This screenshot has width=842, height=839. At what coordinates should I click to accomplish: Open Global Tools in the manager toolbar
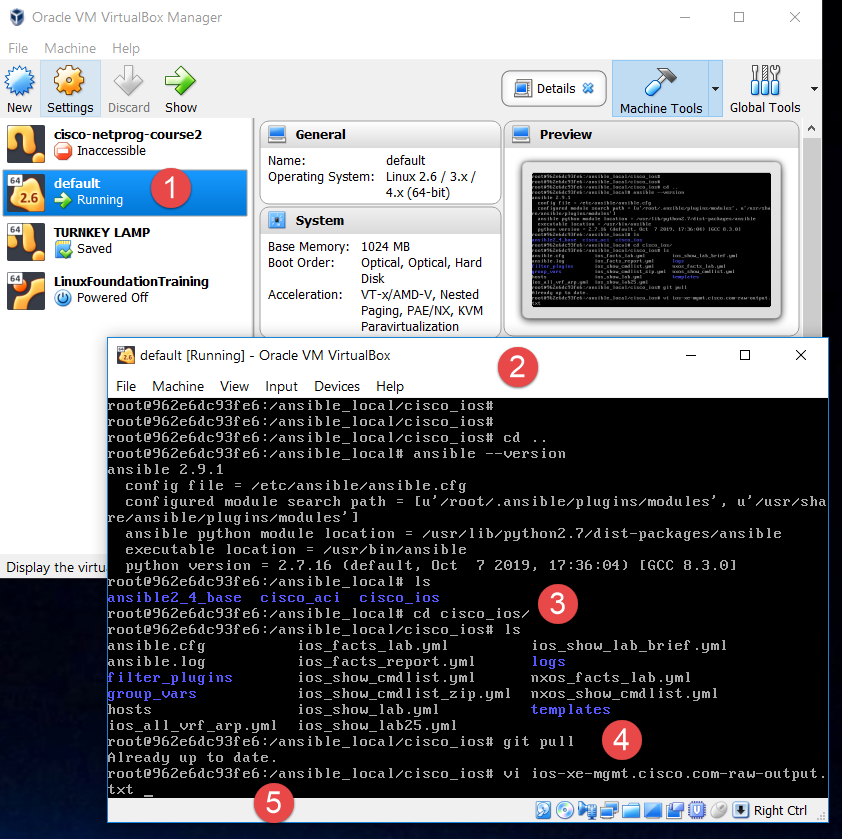tap(765, 89)
